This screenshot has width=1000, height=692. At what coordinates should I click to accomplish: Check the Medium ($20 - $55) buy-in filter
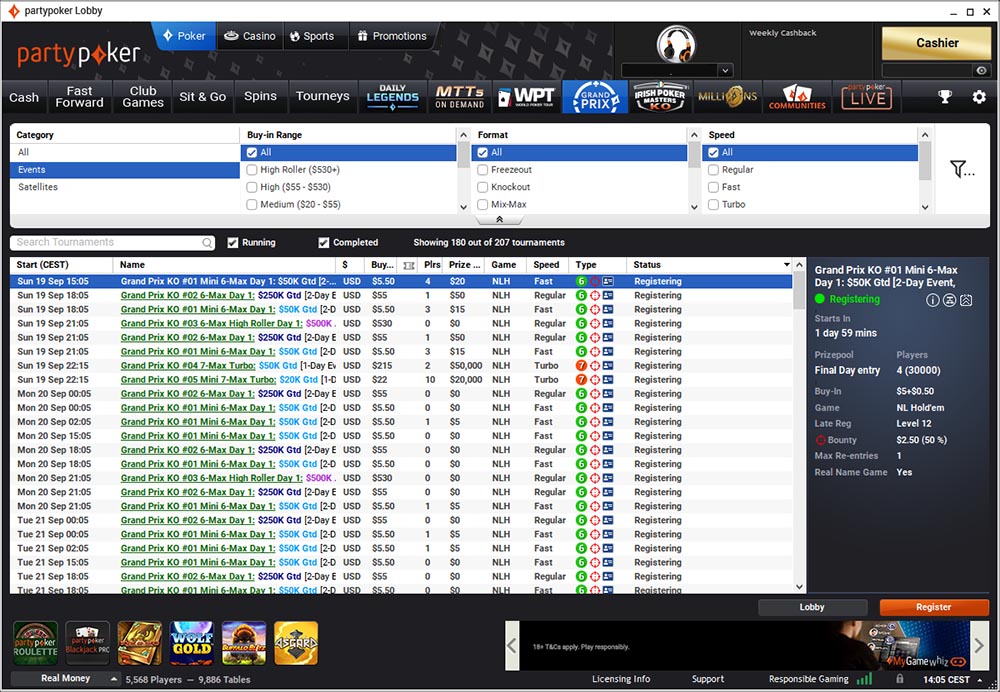point(252,204)
